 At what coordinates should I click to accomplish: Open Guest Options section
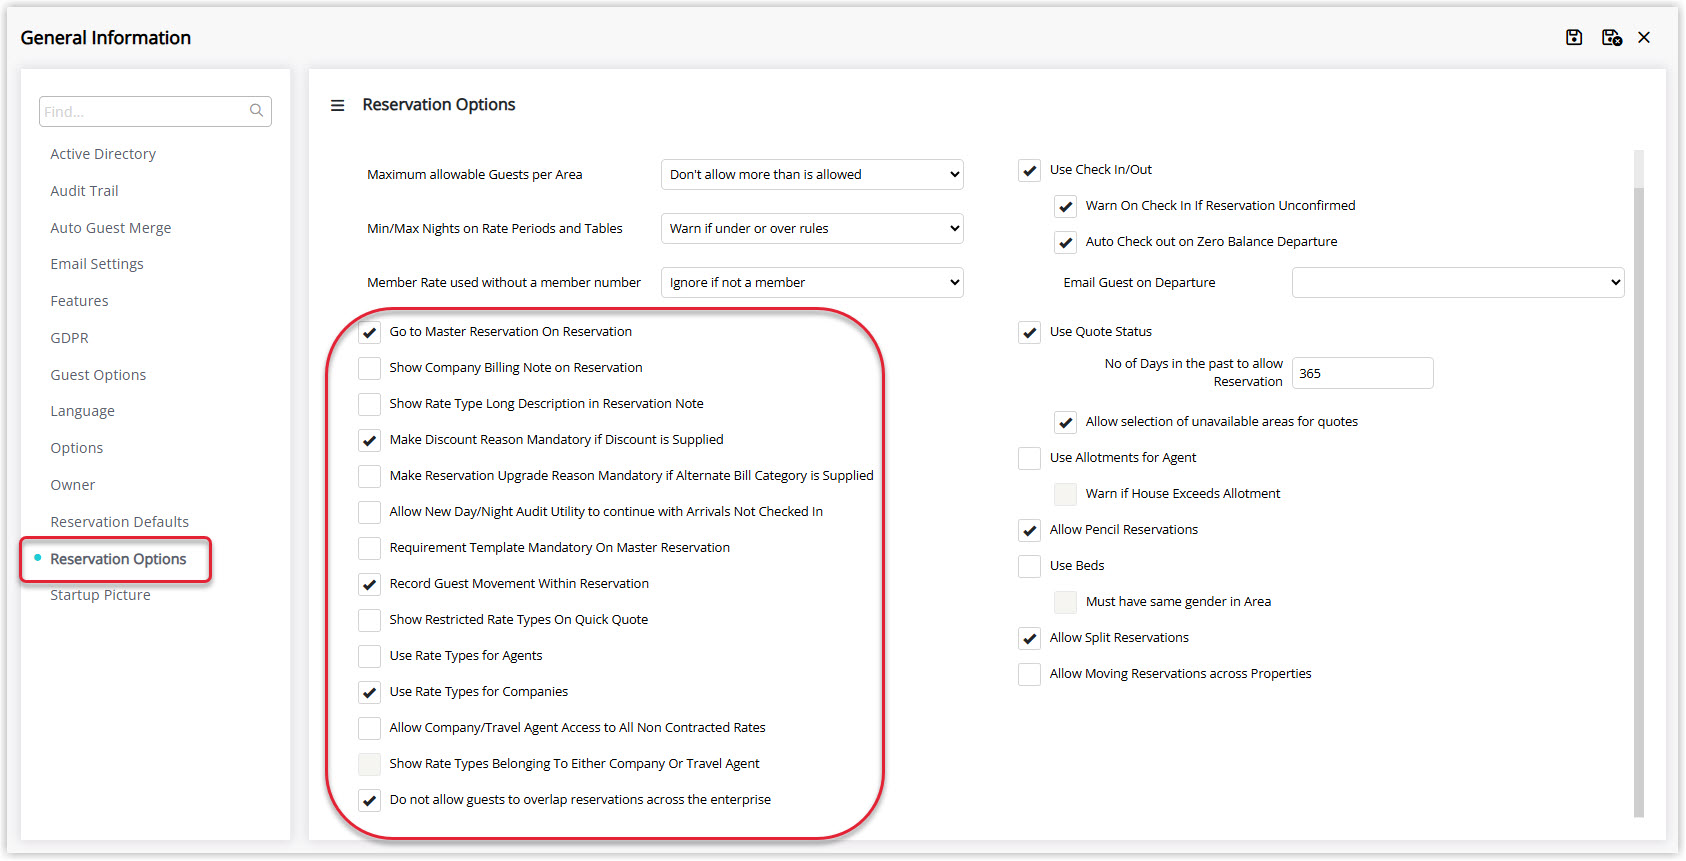[x=98, y=375]
